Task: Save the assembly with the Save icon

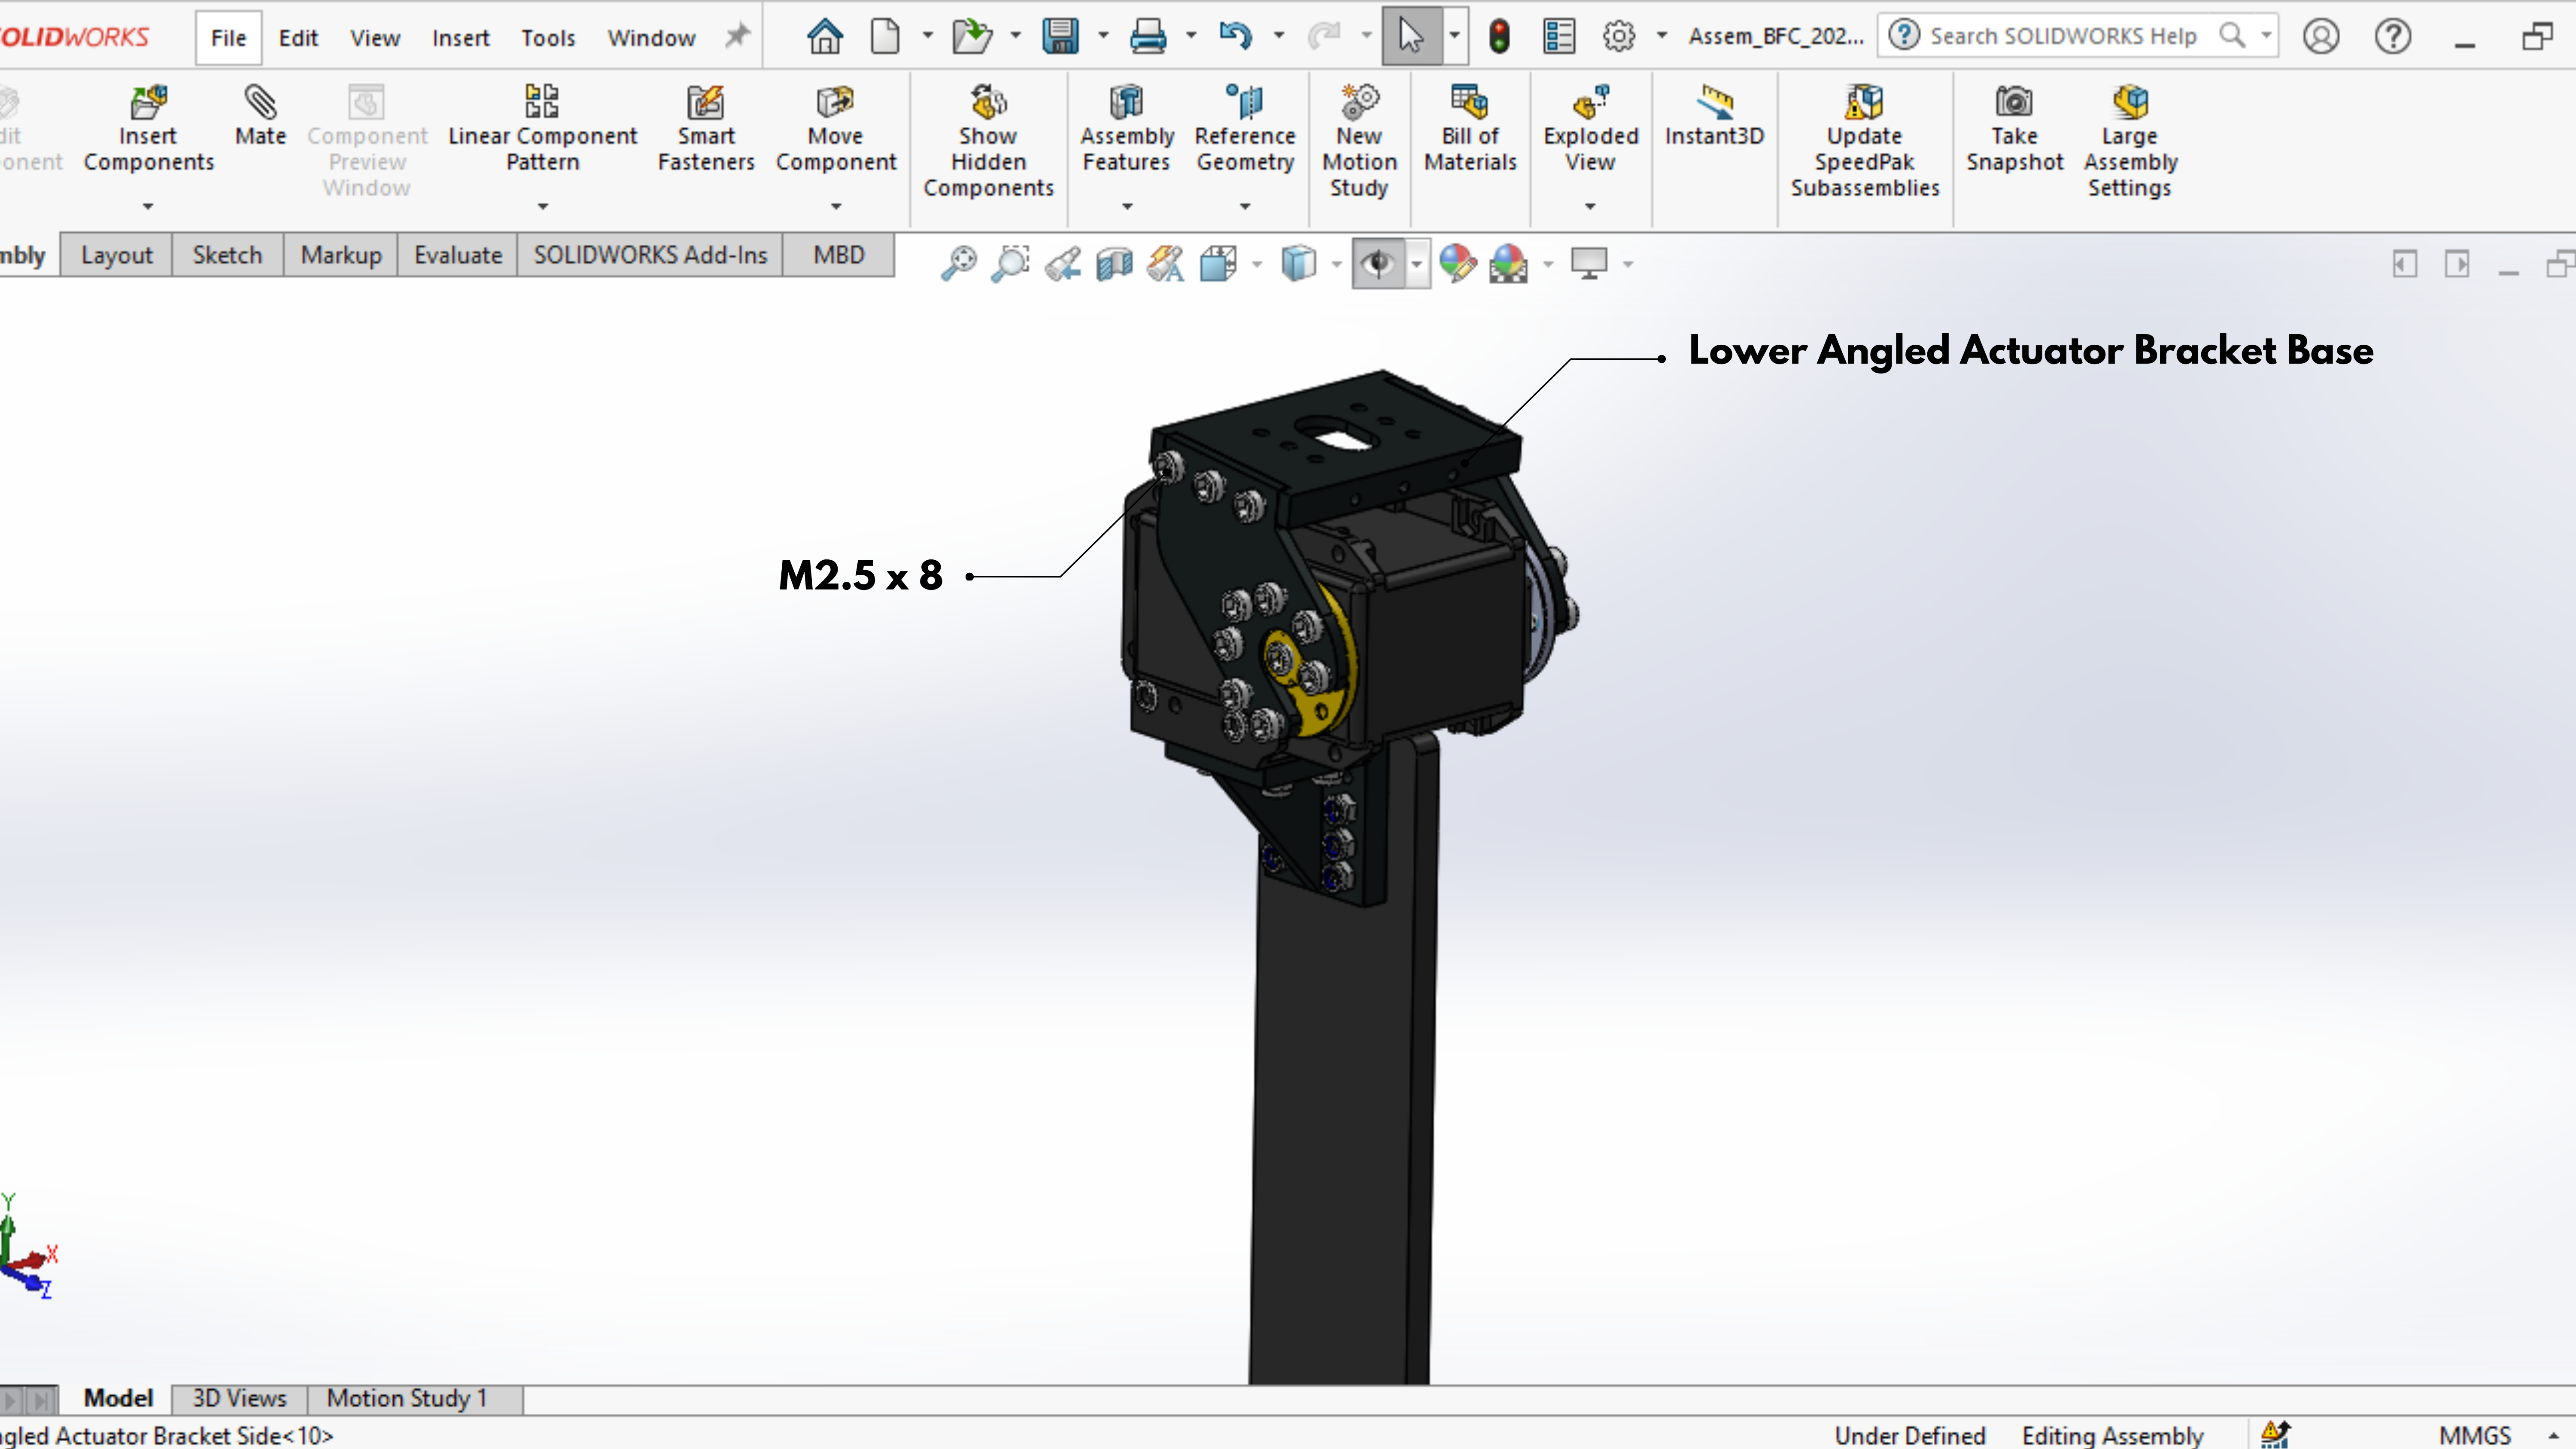Action: (x=1060, y=36)
